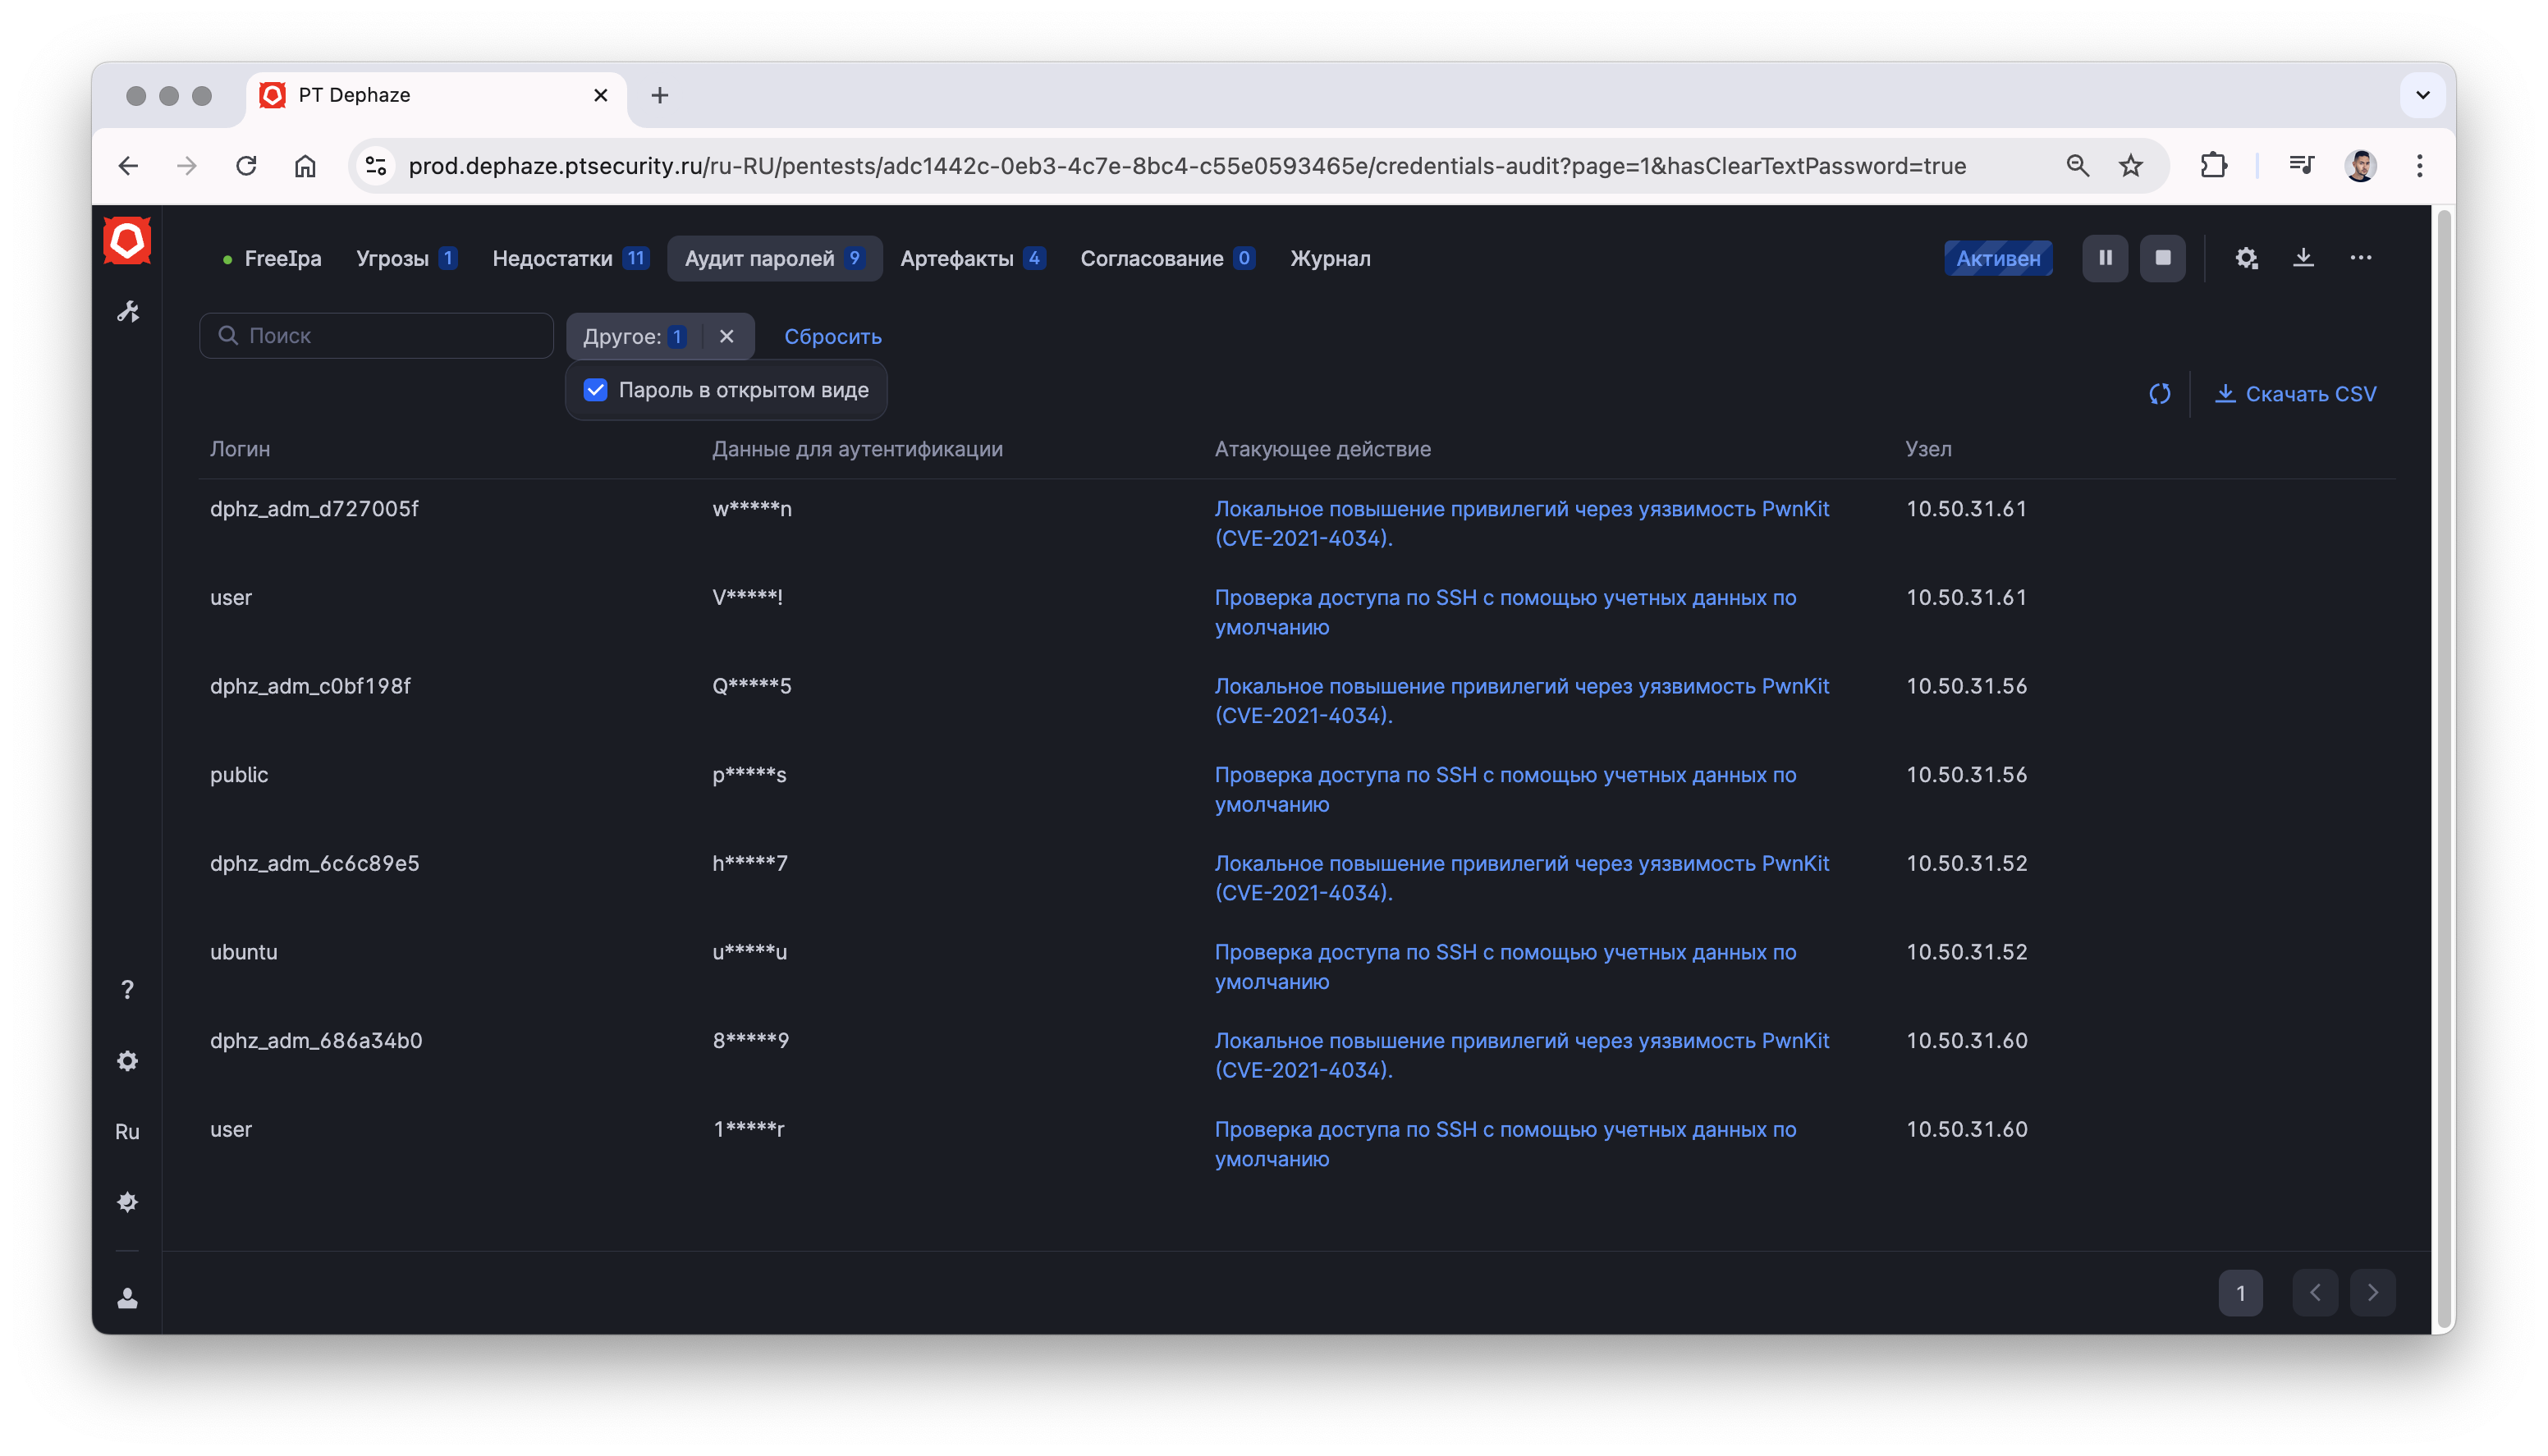Click the download report icon in the top bar

click(x=2303, y=258)
